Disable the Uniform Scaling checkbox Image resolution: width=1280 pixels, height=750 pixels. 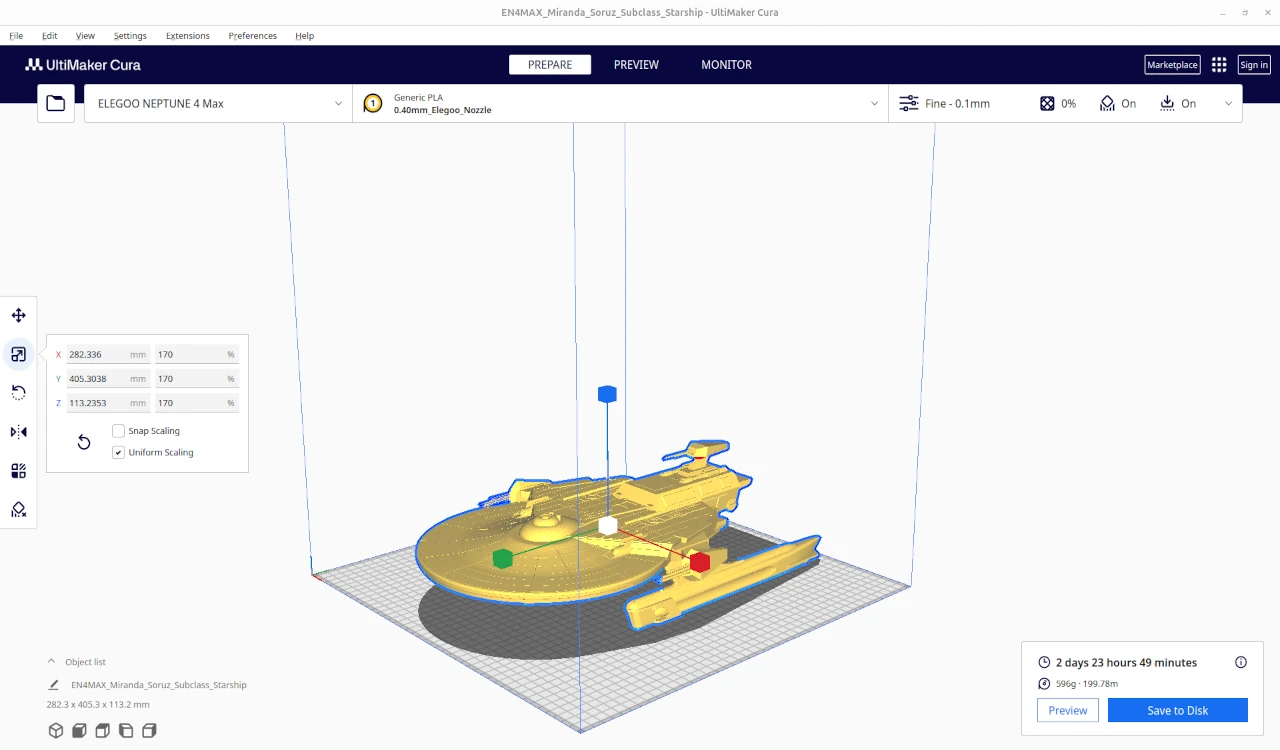(118, 452)
